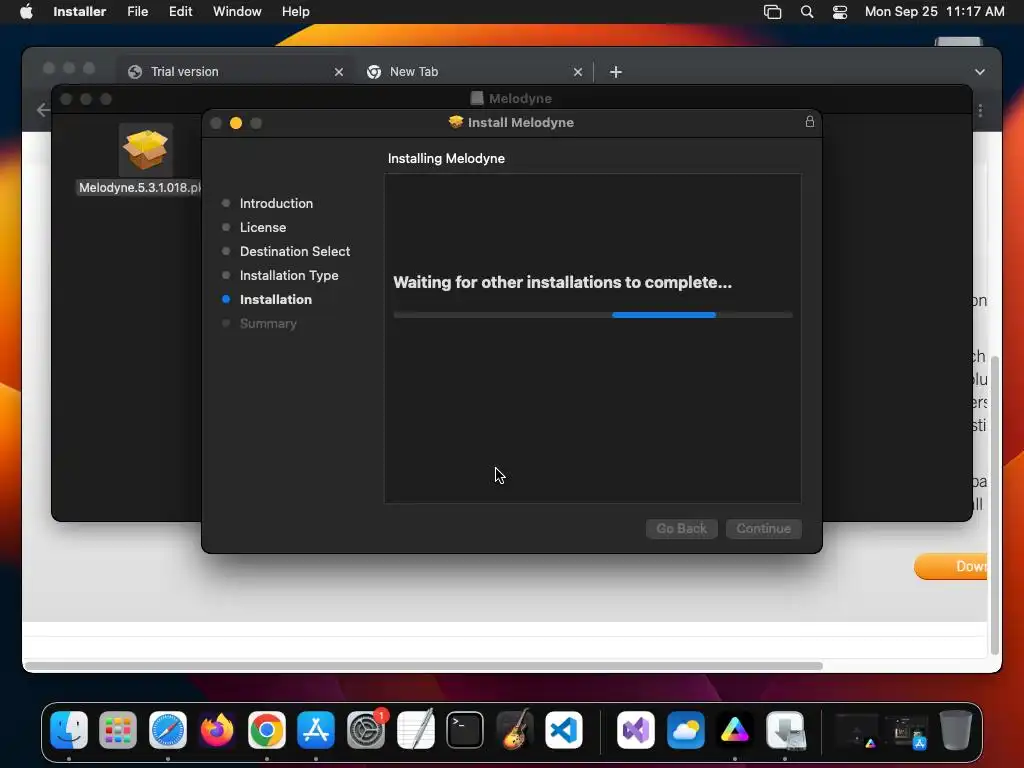Open Visual Studio Code from the Dock
Image resolution: width=1024 pixels, height=768 pixels.
tap(564, 729)
